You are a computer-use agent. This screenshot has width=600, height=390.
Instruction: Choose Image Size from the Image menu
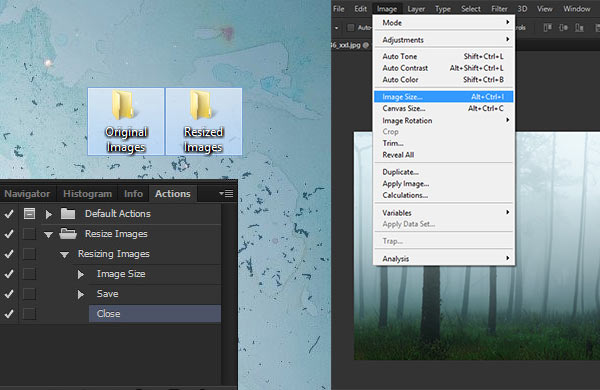point(444,97)
